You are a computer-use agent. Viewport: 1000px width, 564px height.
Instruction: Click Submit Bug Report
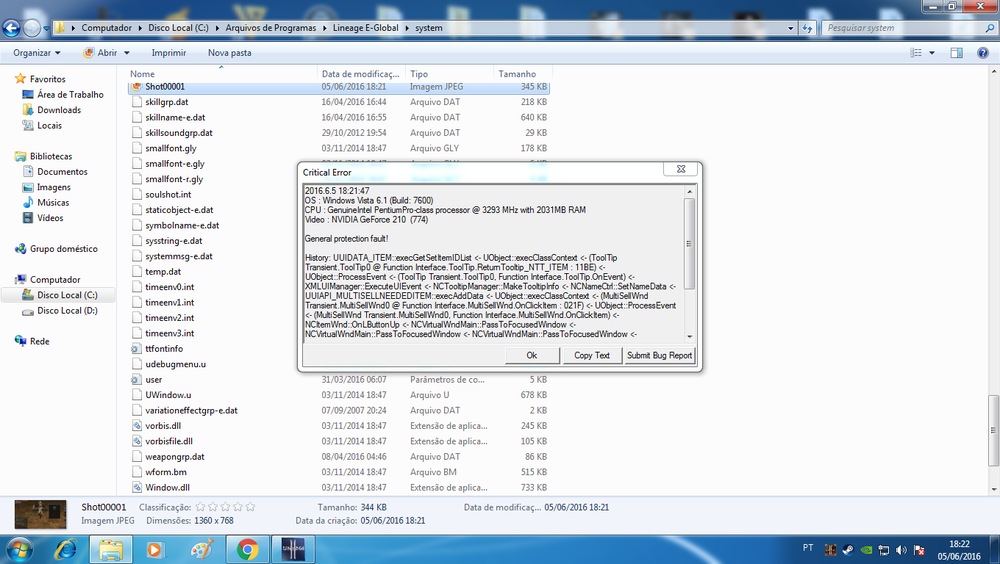click(x=659, y=355)
